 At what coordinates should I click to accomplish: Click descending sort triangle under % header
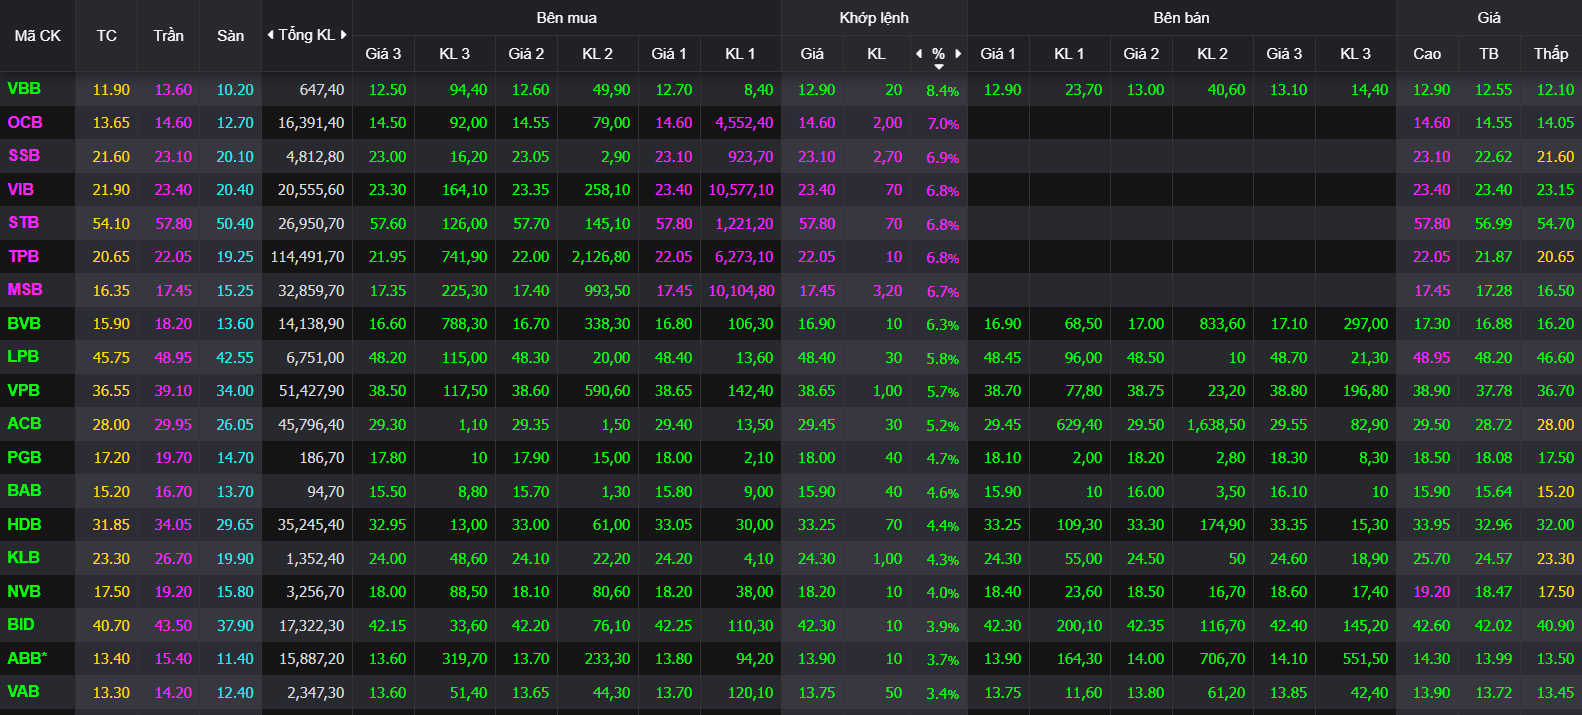pos(939,67)
